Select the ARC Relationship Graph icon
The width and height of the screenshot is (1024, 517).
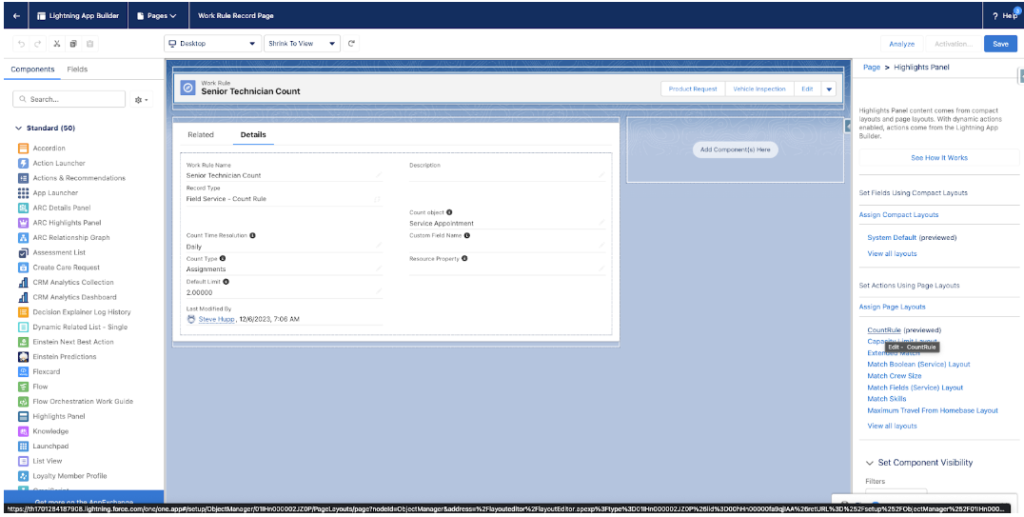[x=23, y=238]
